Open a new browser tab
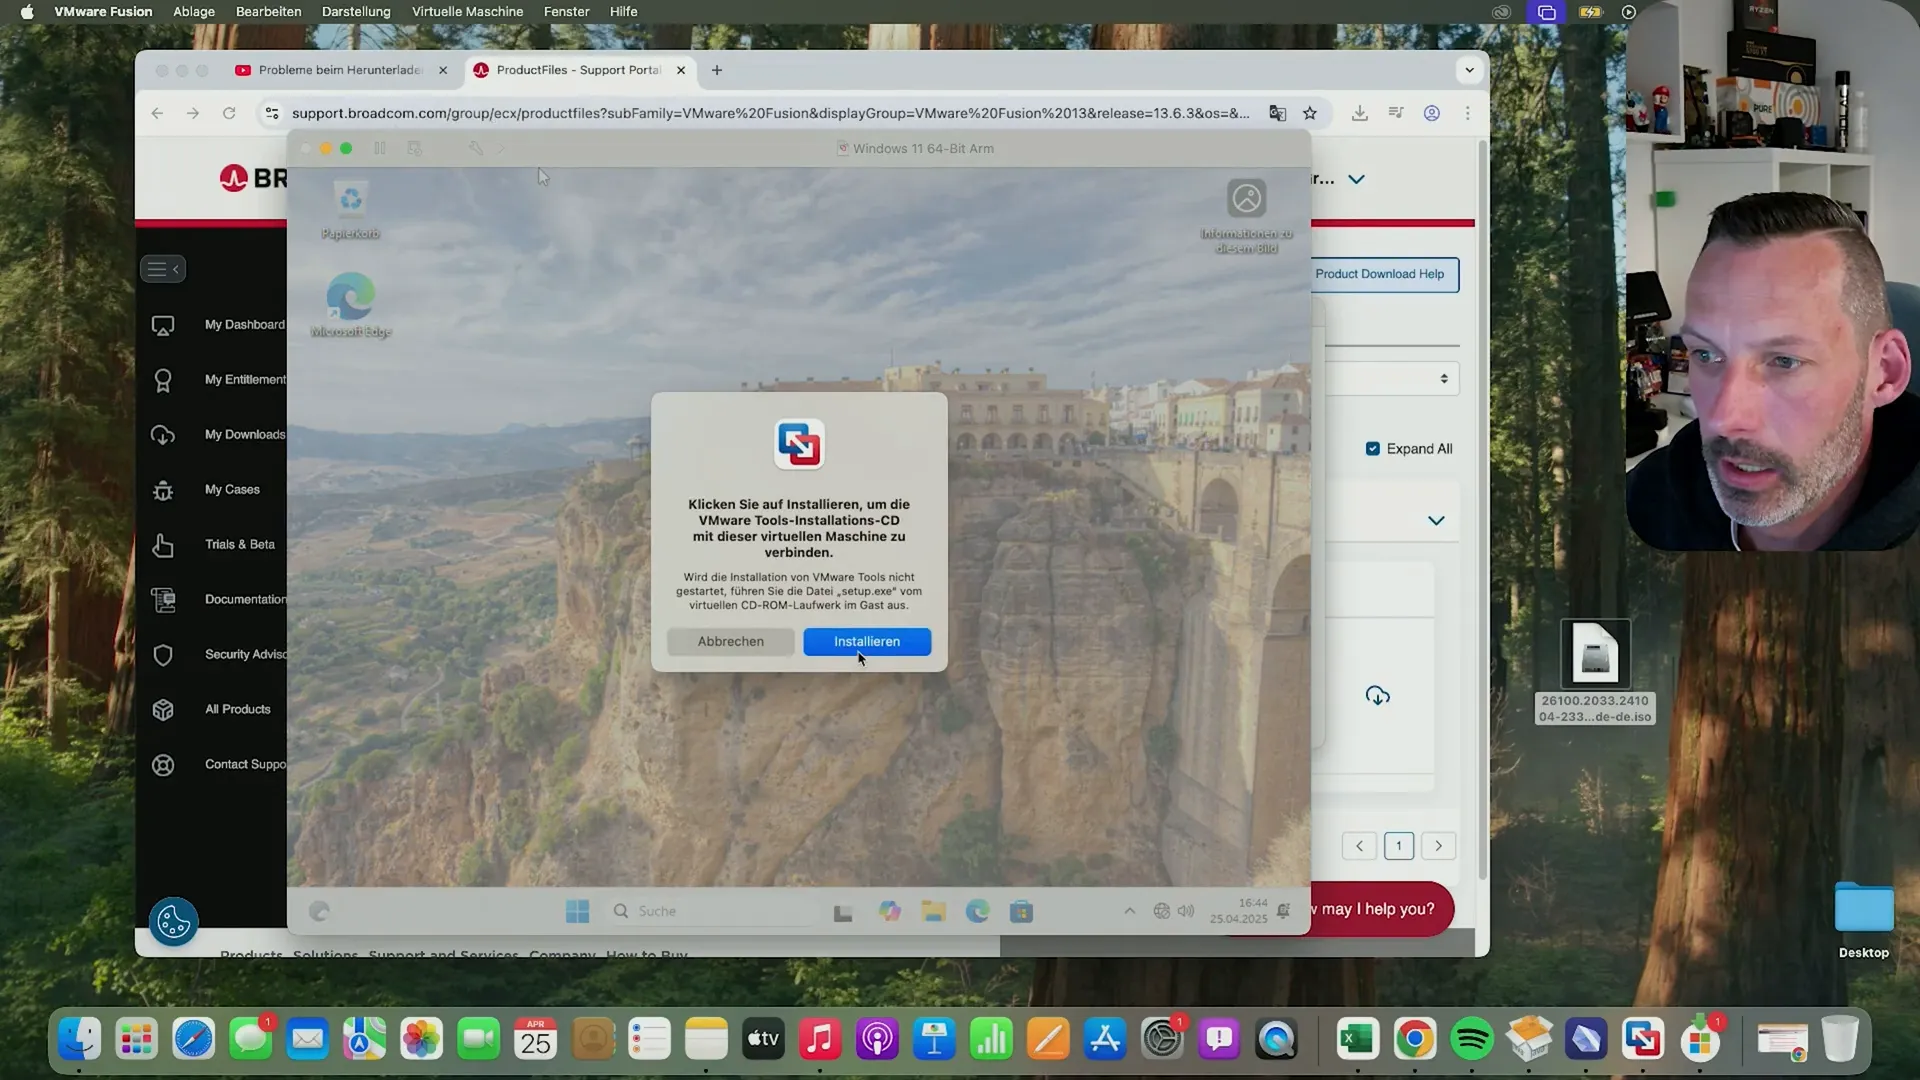The image size is (1920, 1080). pos(717,70)
